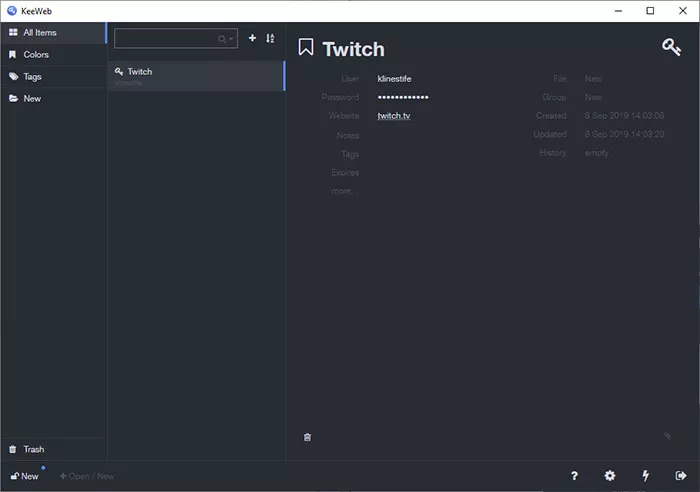Open the Trash in sidebar
700x492 pixels.
click(54, 449)
